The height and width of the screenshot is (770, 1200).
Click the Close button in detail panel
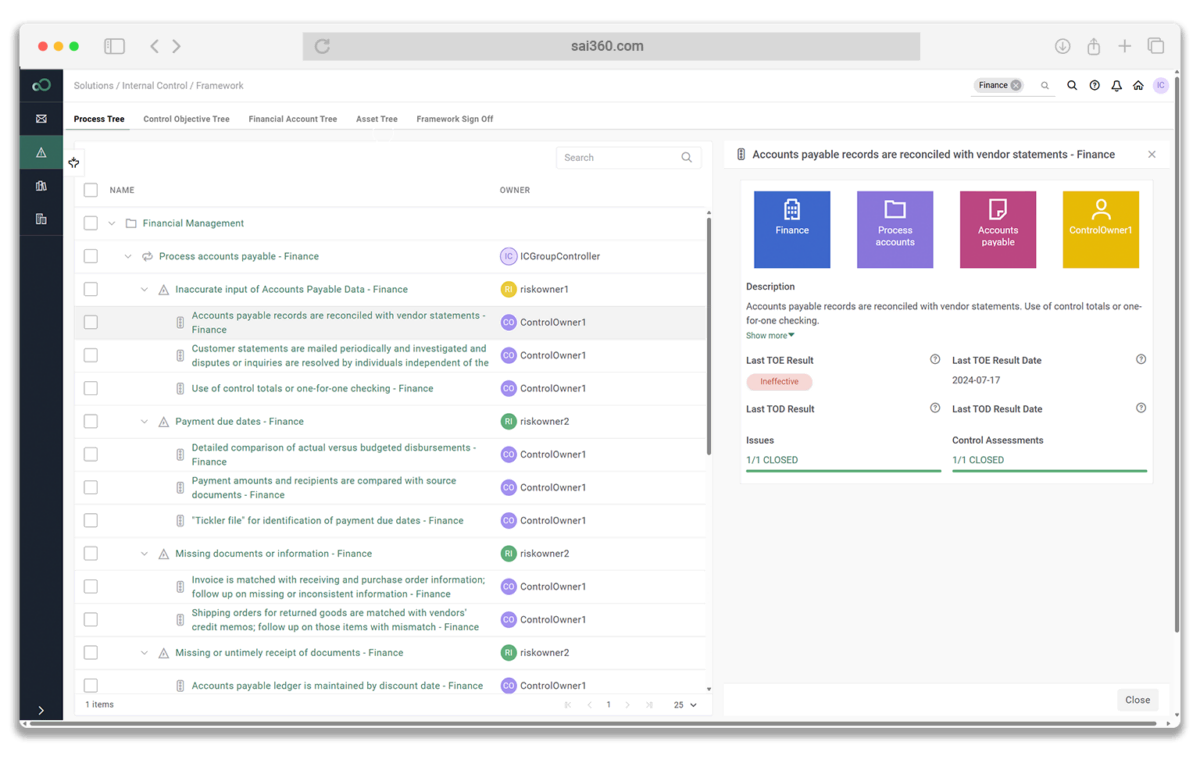[x=1137, y=700]
